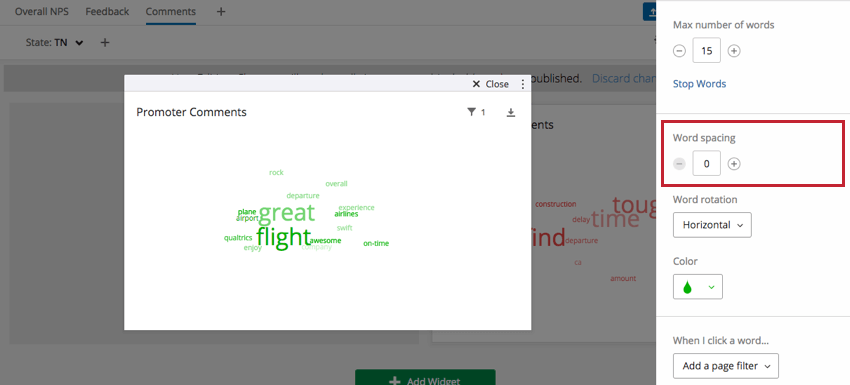
Task: Open the Stop Words link
Action: pos(699,84)
